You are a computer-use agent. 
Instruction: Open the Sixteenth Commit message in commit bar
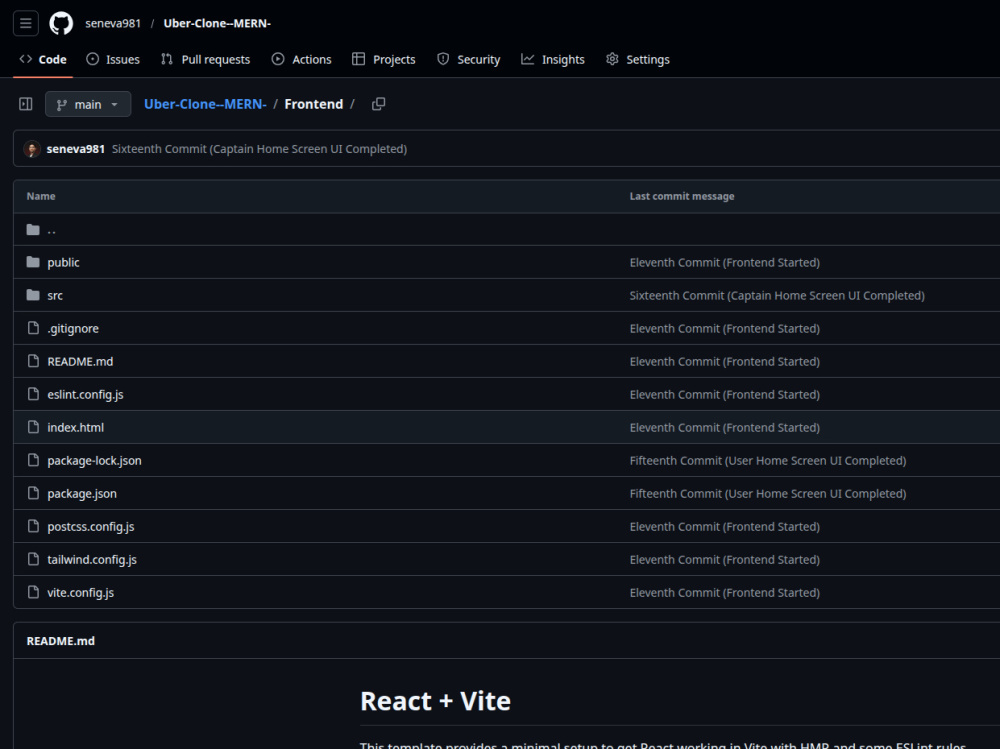click(x=259, y=149)
